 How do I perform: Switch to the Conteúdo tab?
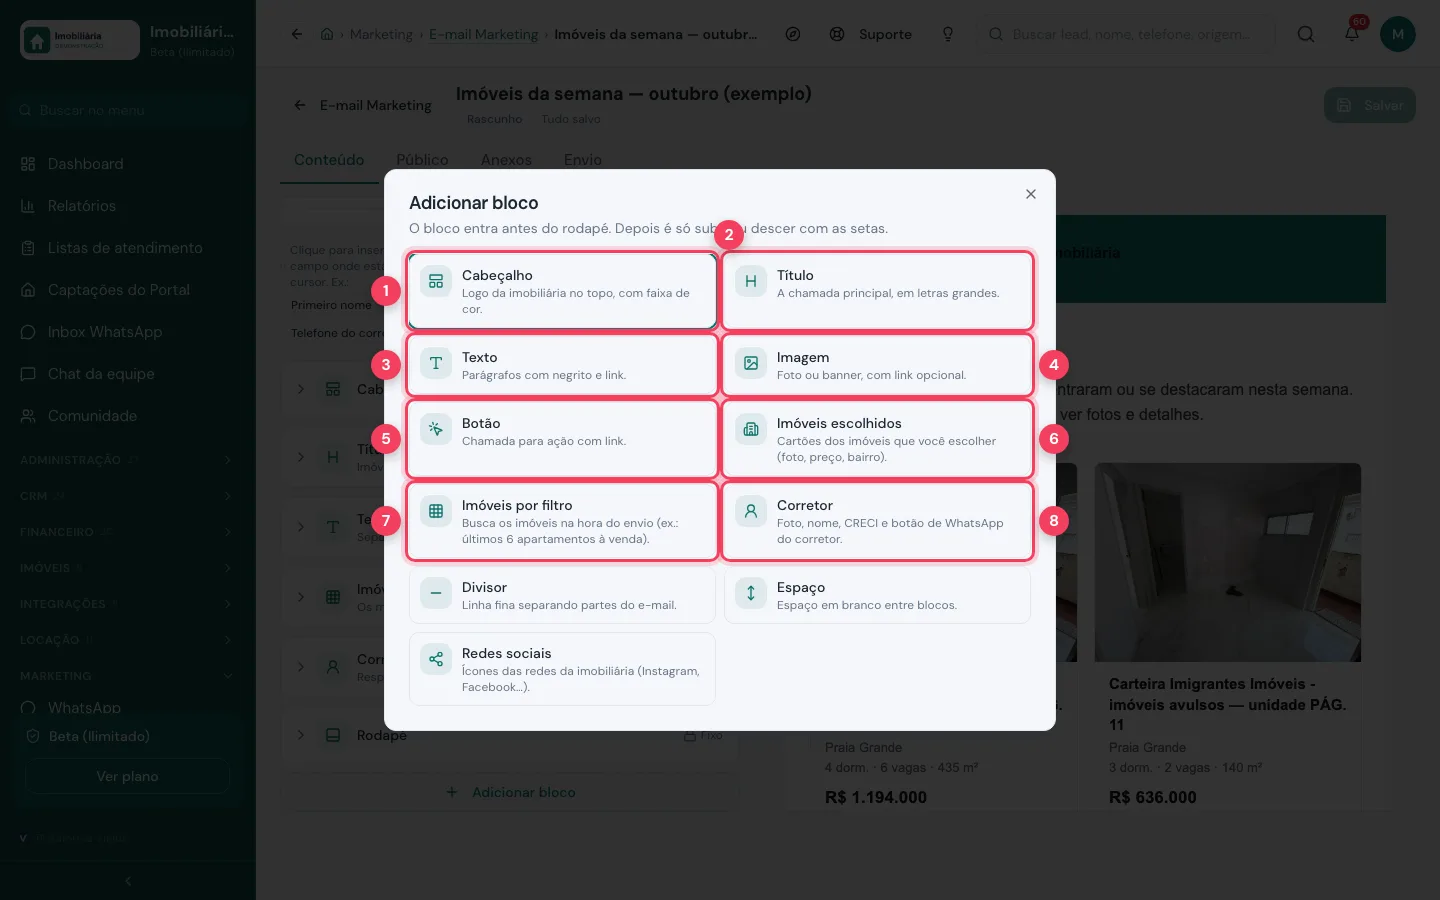point(329,160)
